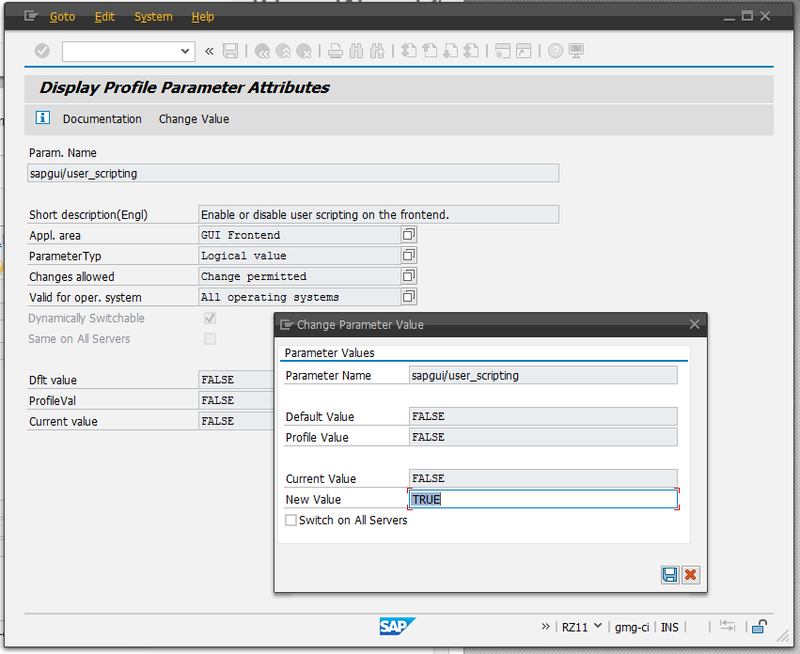Click the padlock icon in status bar
Screen dimensions: 800x654
pyautogui.click(x=759, y=626)
